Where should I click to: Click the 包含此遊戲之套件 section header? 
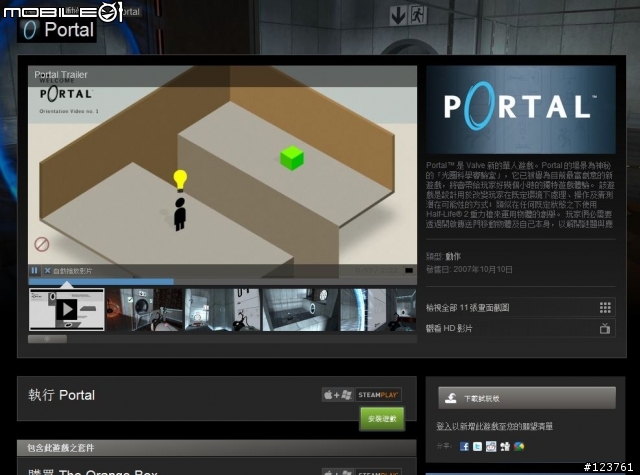(217, 448)
